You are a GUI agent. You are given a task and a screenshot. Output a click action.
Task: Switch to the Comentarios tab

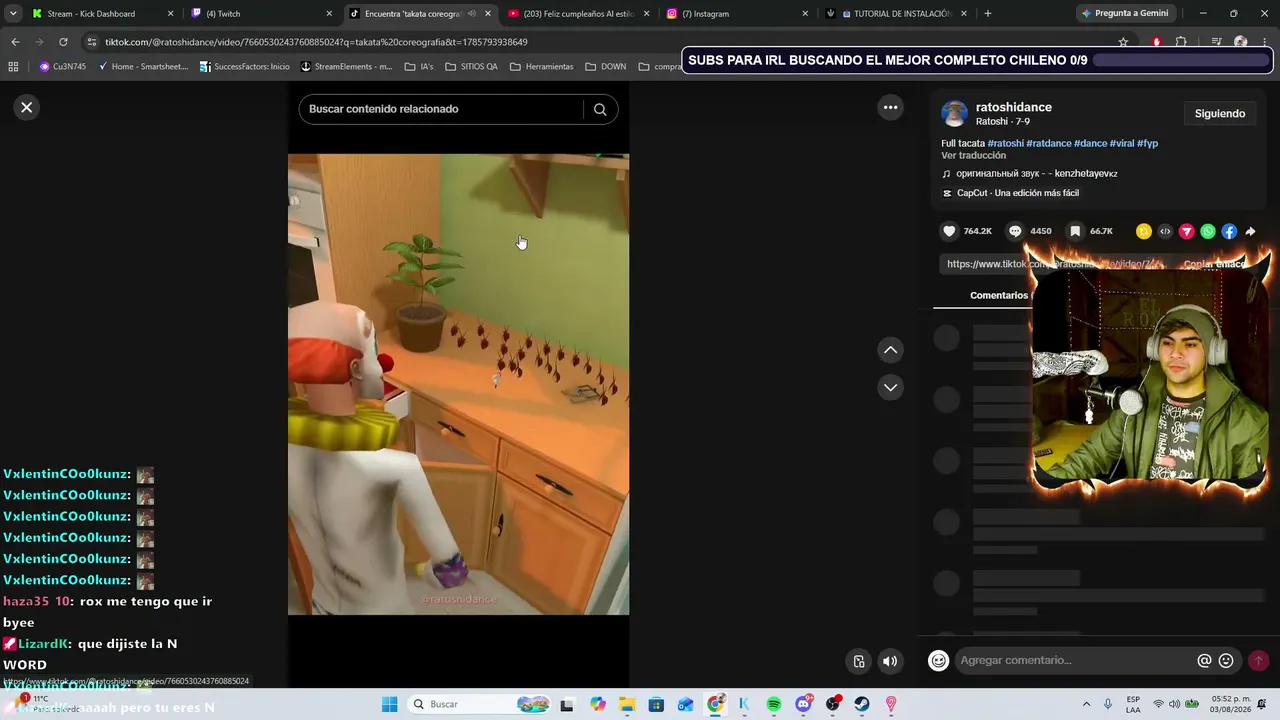999,295
